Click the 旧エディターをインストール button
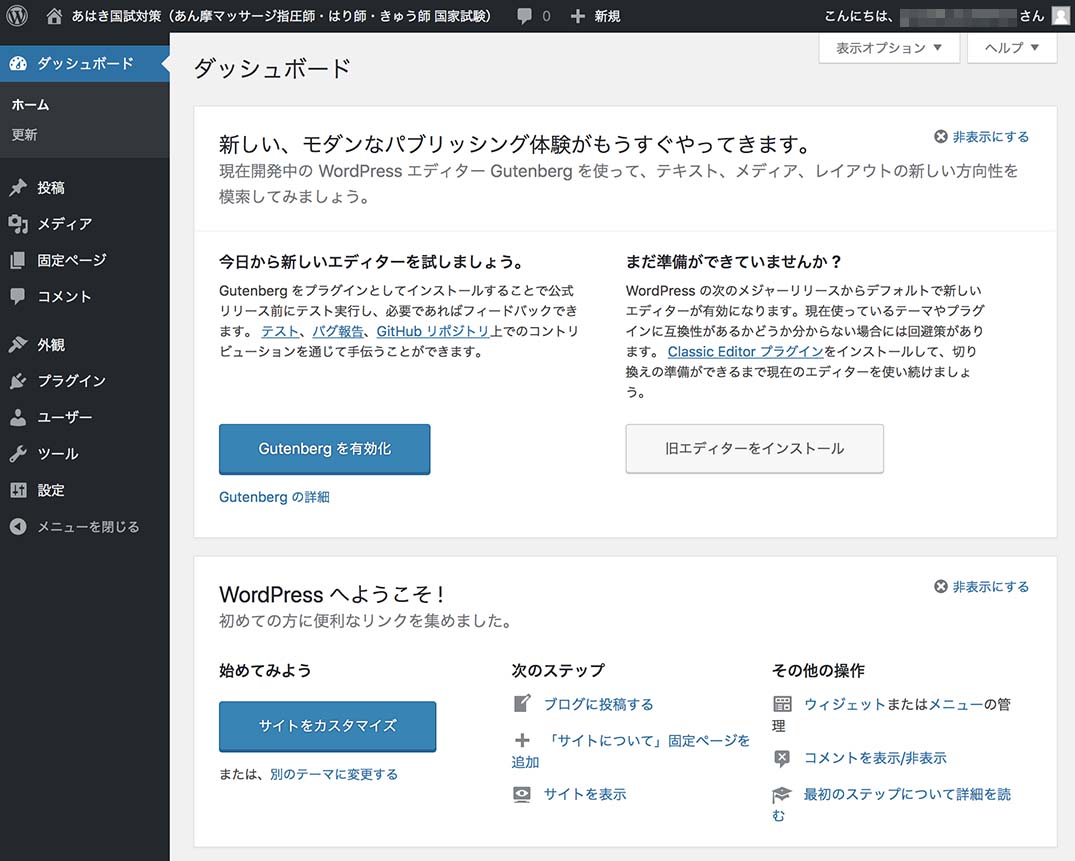This screenshot has height=861, width=1075. point(754,449)
